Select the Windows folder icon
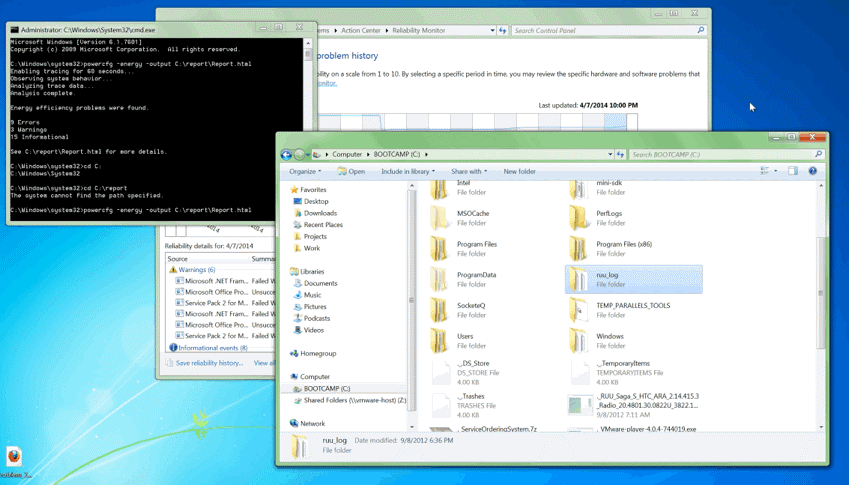The height and width of the screenshot is (485, 849). (x=579, y=341)
